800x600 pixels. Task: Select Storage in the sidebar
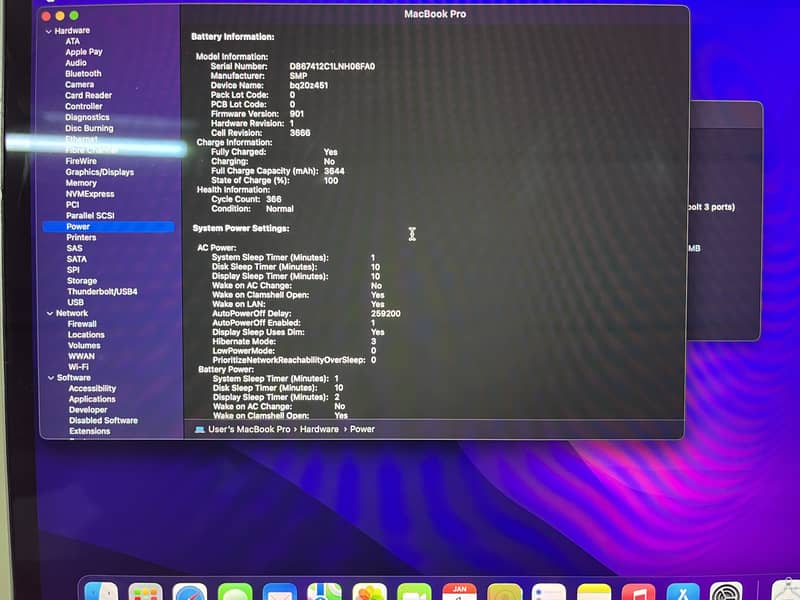point(82,281)
